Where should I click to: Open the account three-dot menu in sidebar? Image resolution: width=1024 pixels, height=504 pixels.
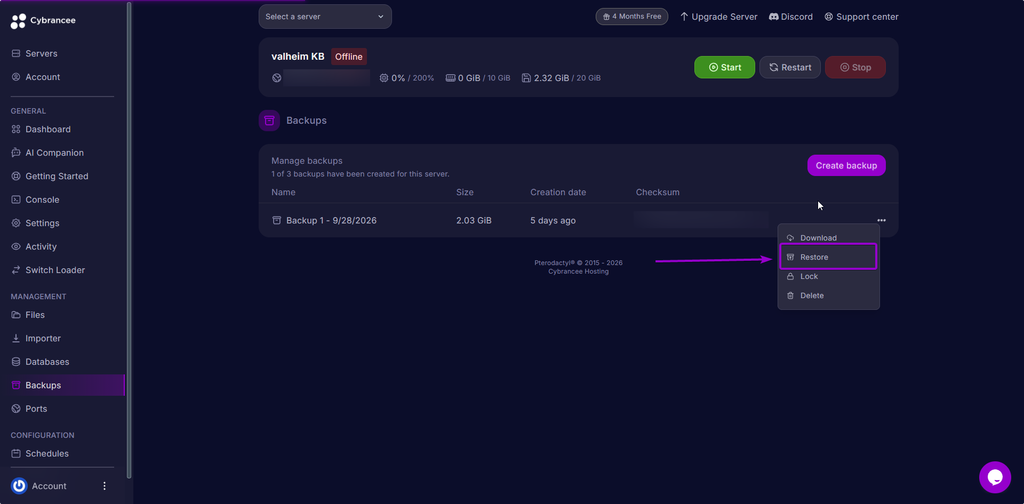(x=104, y=486)
